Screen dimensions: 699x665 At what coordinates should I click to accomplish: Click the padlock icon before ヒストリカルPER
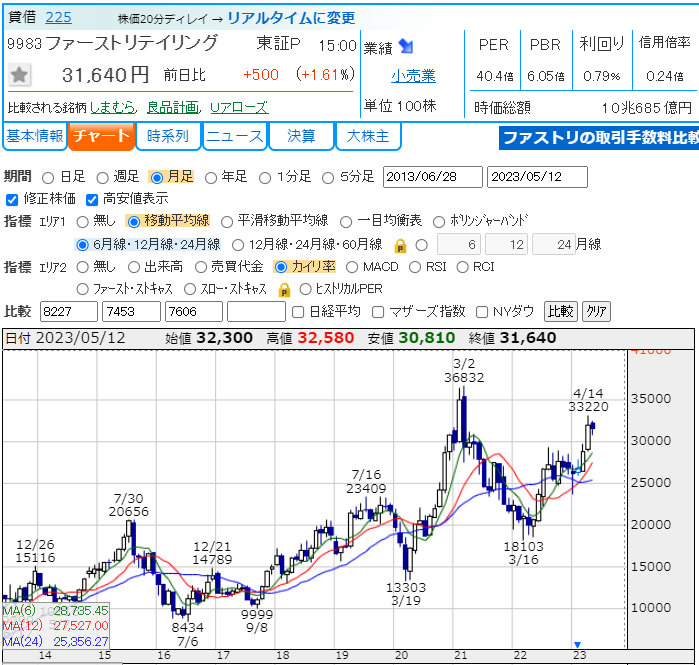click(284, 290)
